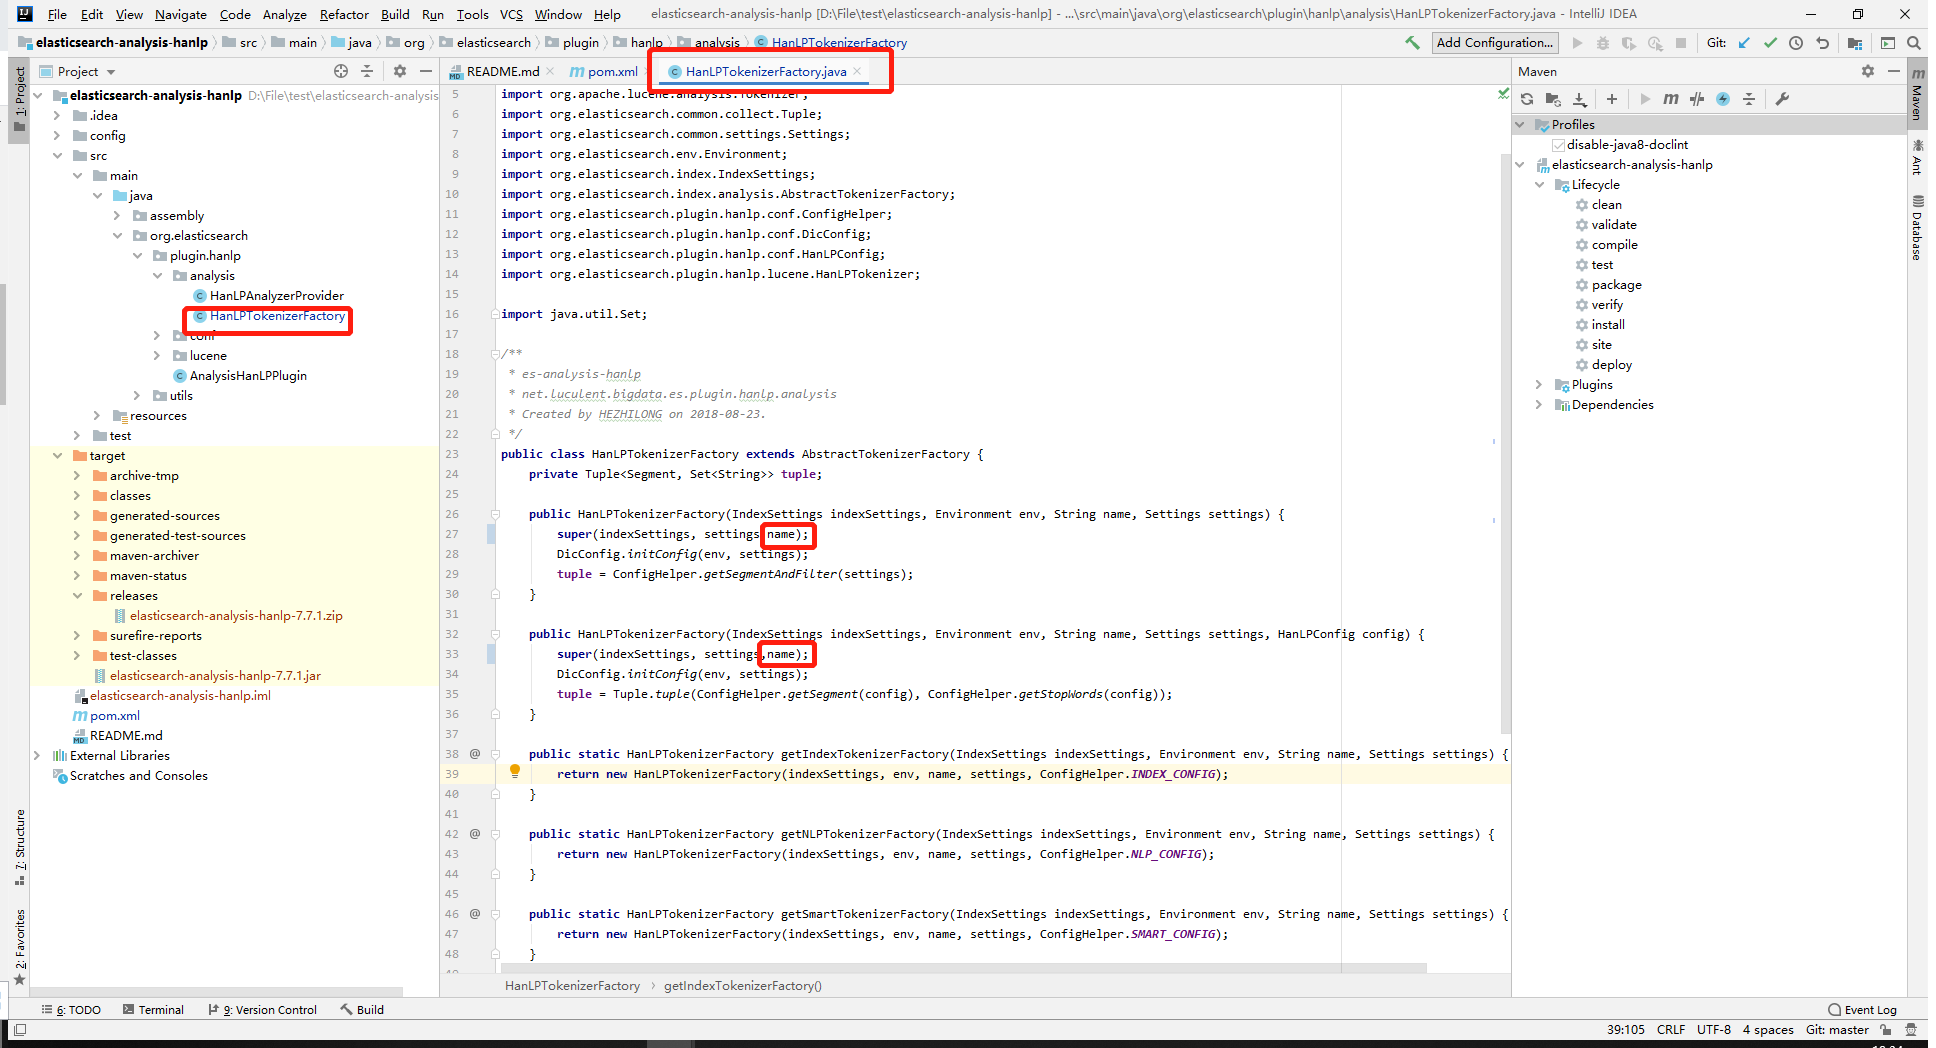The image size is (1936, 1048).
Task: Toggle Maven Skip Tests mode icon
Action: [1697, 99]
